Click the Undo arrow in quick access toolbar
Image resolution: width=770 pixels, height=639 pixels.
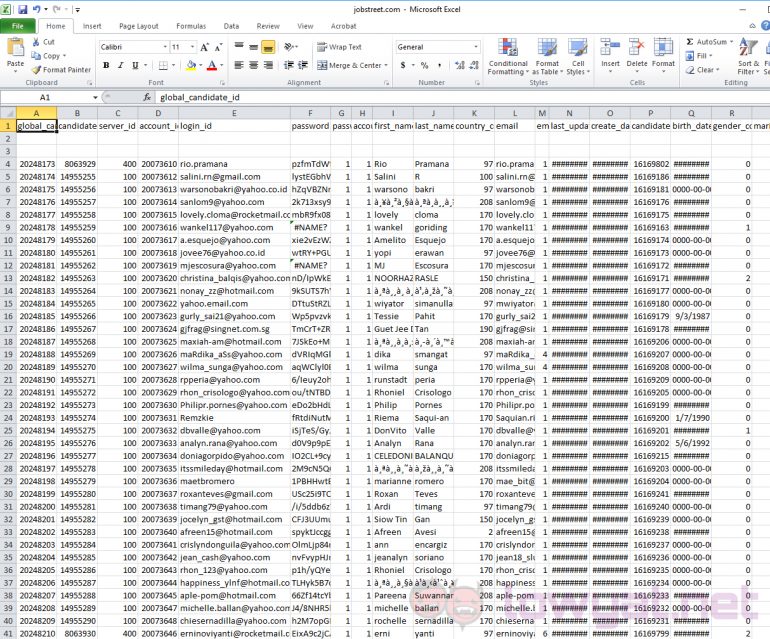click(37, 9)
